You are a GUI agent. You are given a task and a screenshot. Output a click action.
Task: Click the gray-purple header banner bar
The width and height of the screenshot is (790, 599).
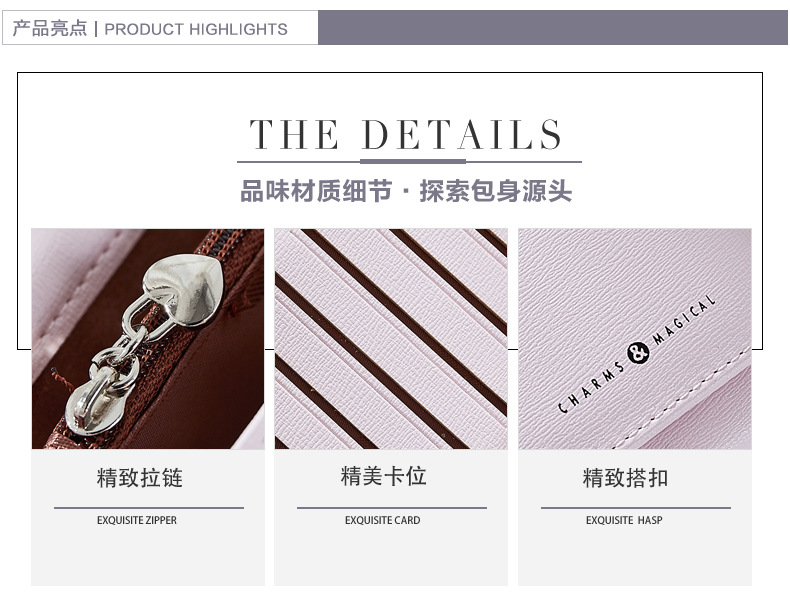(x=553, y=28)
